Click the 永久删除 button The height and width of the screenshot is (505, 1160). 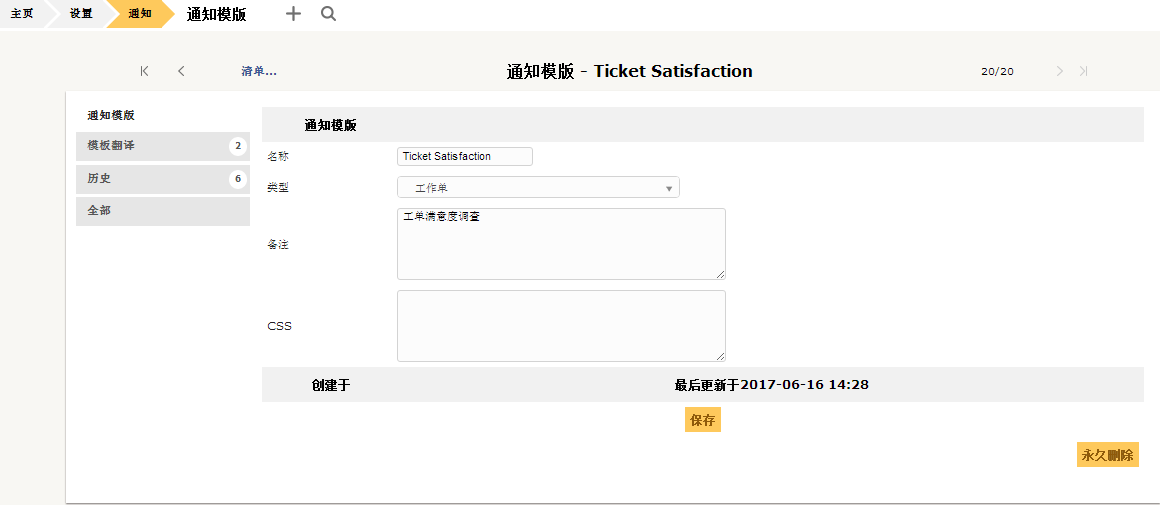1107,455
